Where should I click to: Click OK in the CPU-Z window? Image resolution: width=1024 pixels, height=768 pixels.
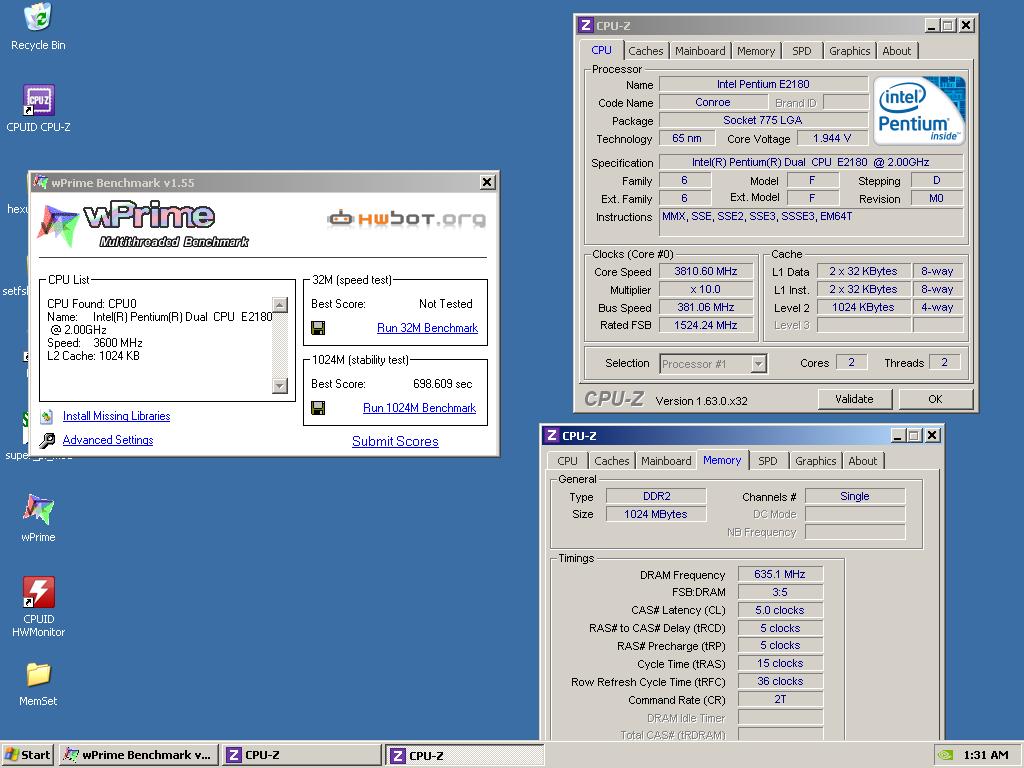(x=935, y=399)
